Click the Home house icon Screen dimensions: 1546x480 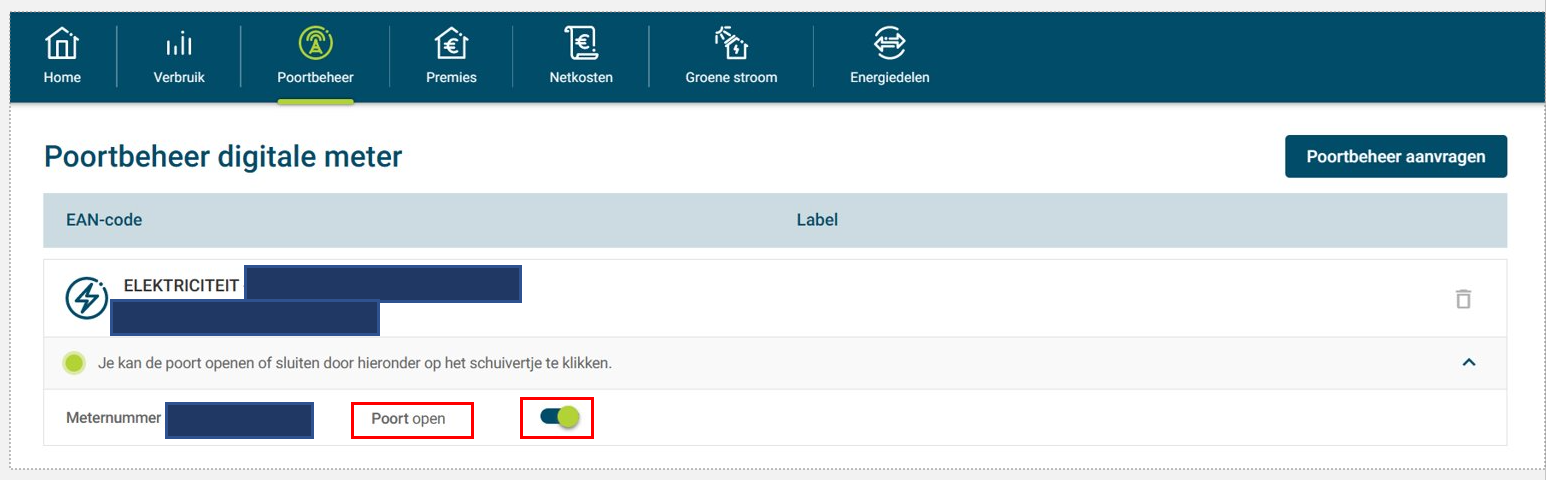point(62,44)
